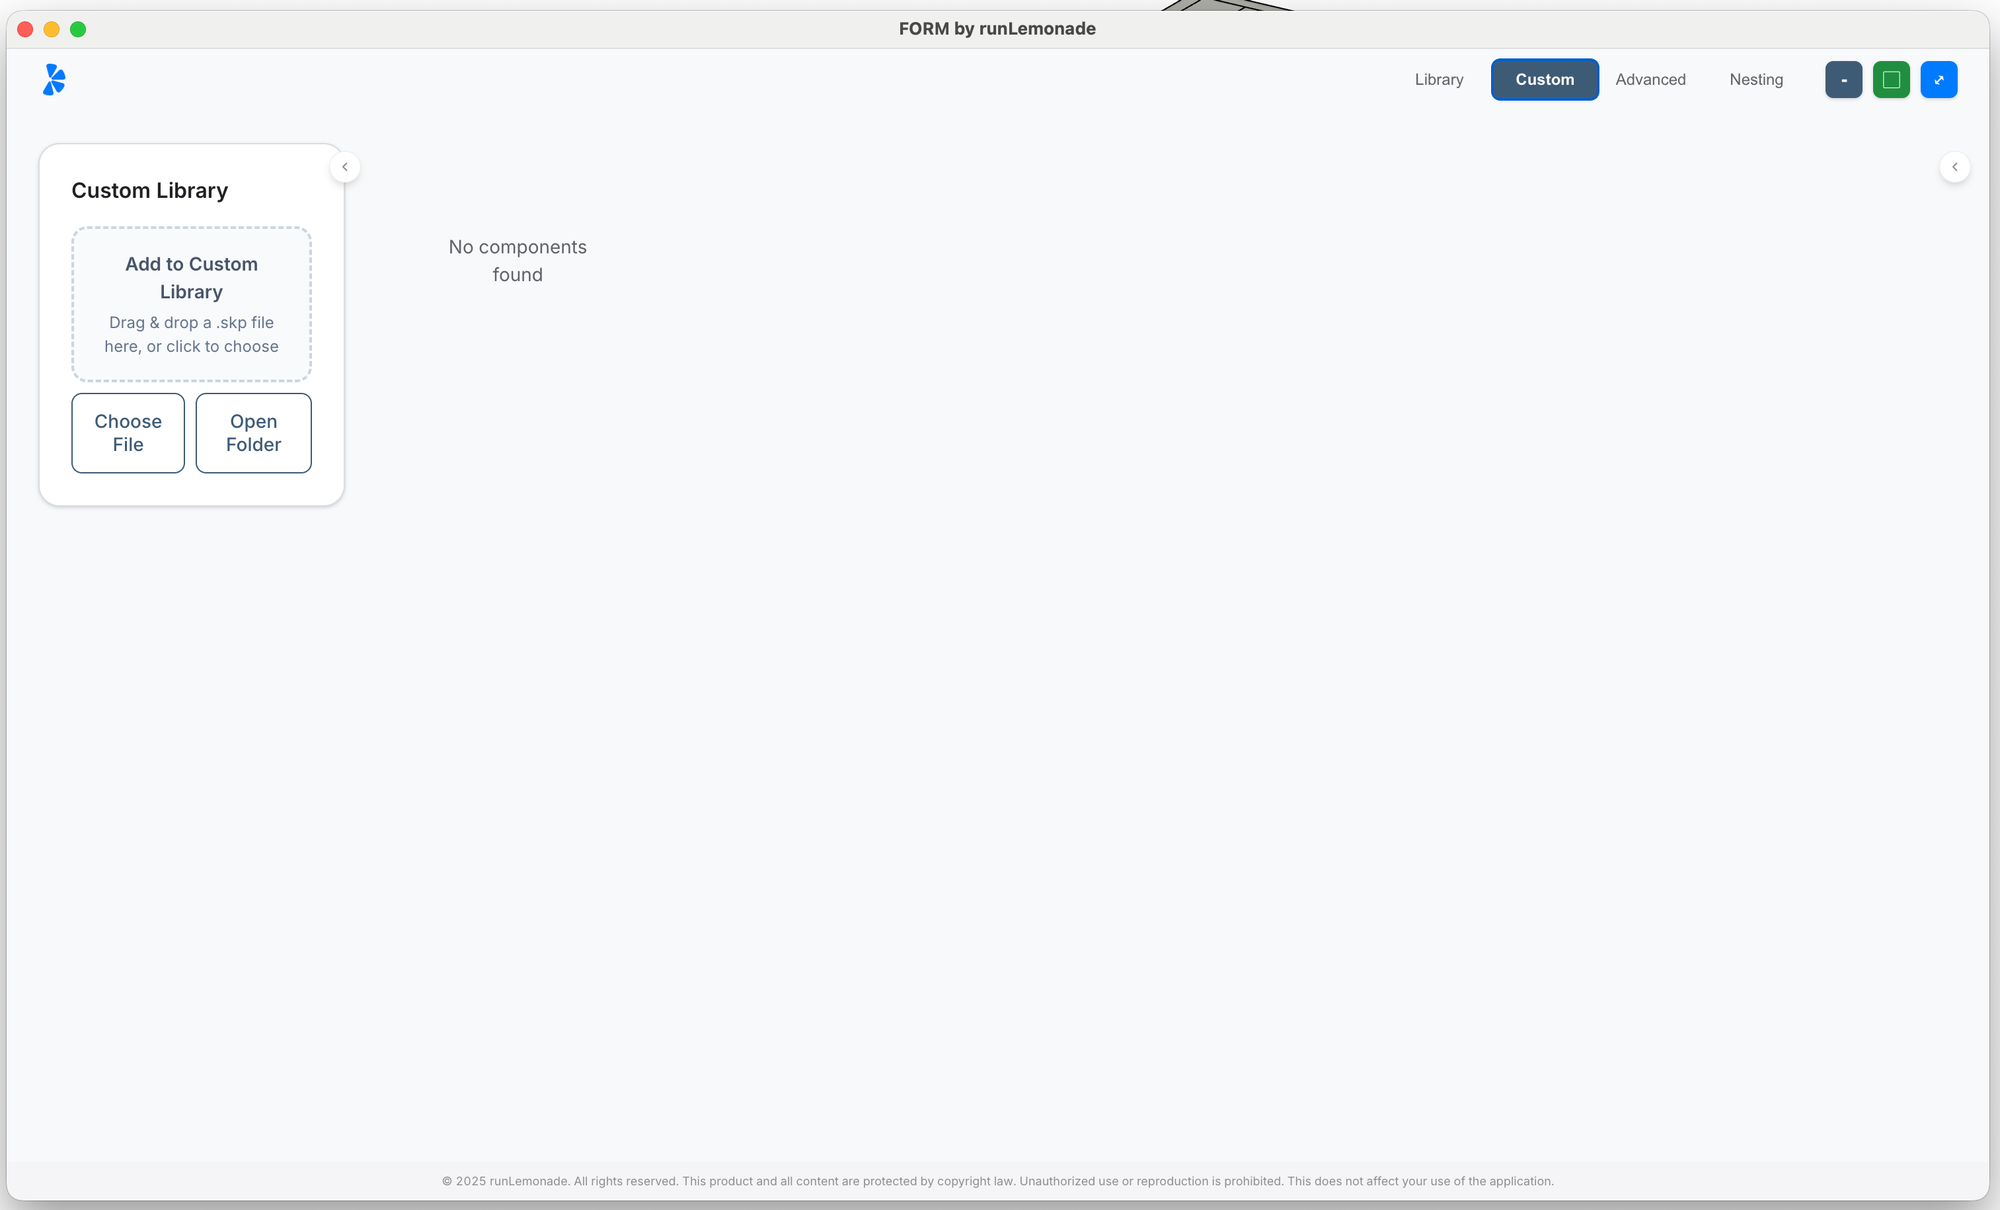
Task: Select the Custom tab
Action: click(x=1544, y=79)
